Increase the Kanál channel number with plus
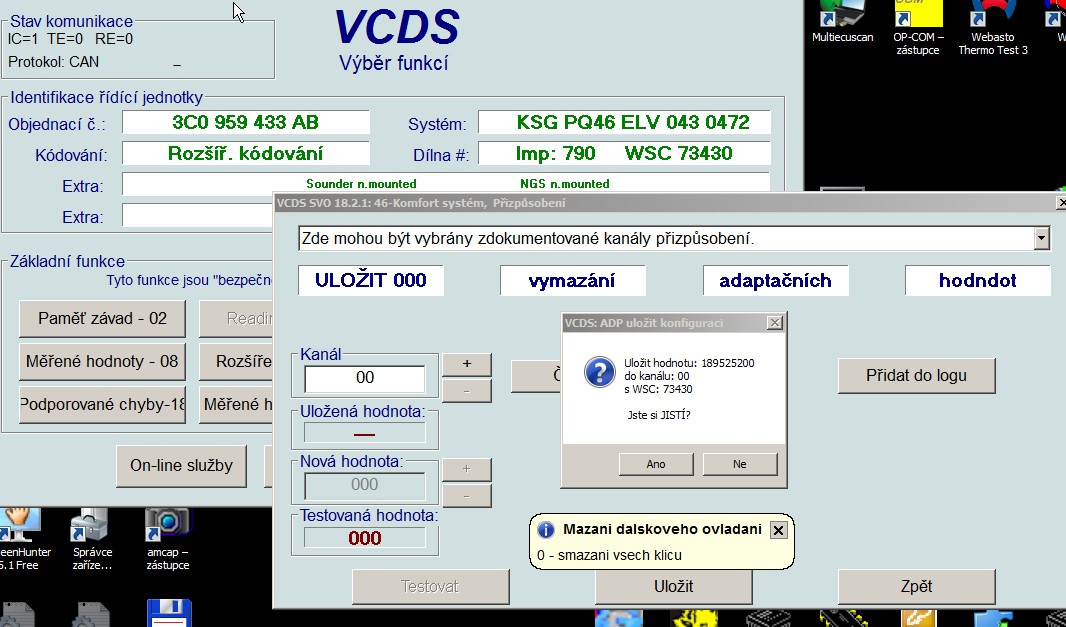 point(466,364)
